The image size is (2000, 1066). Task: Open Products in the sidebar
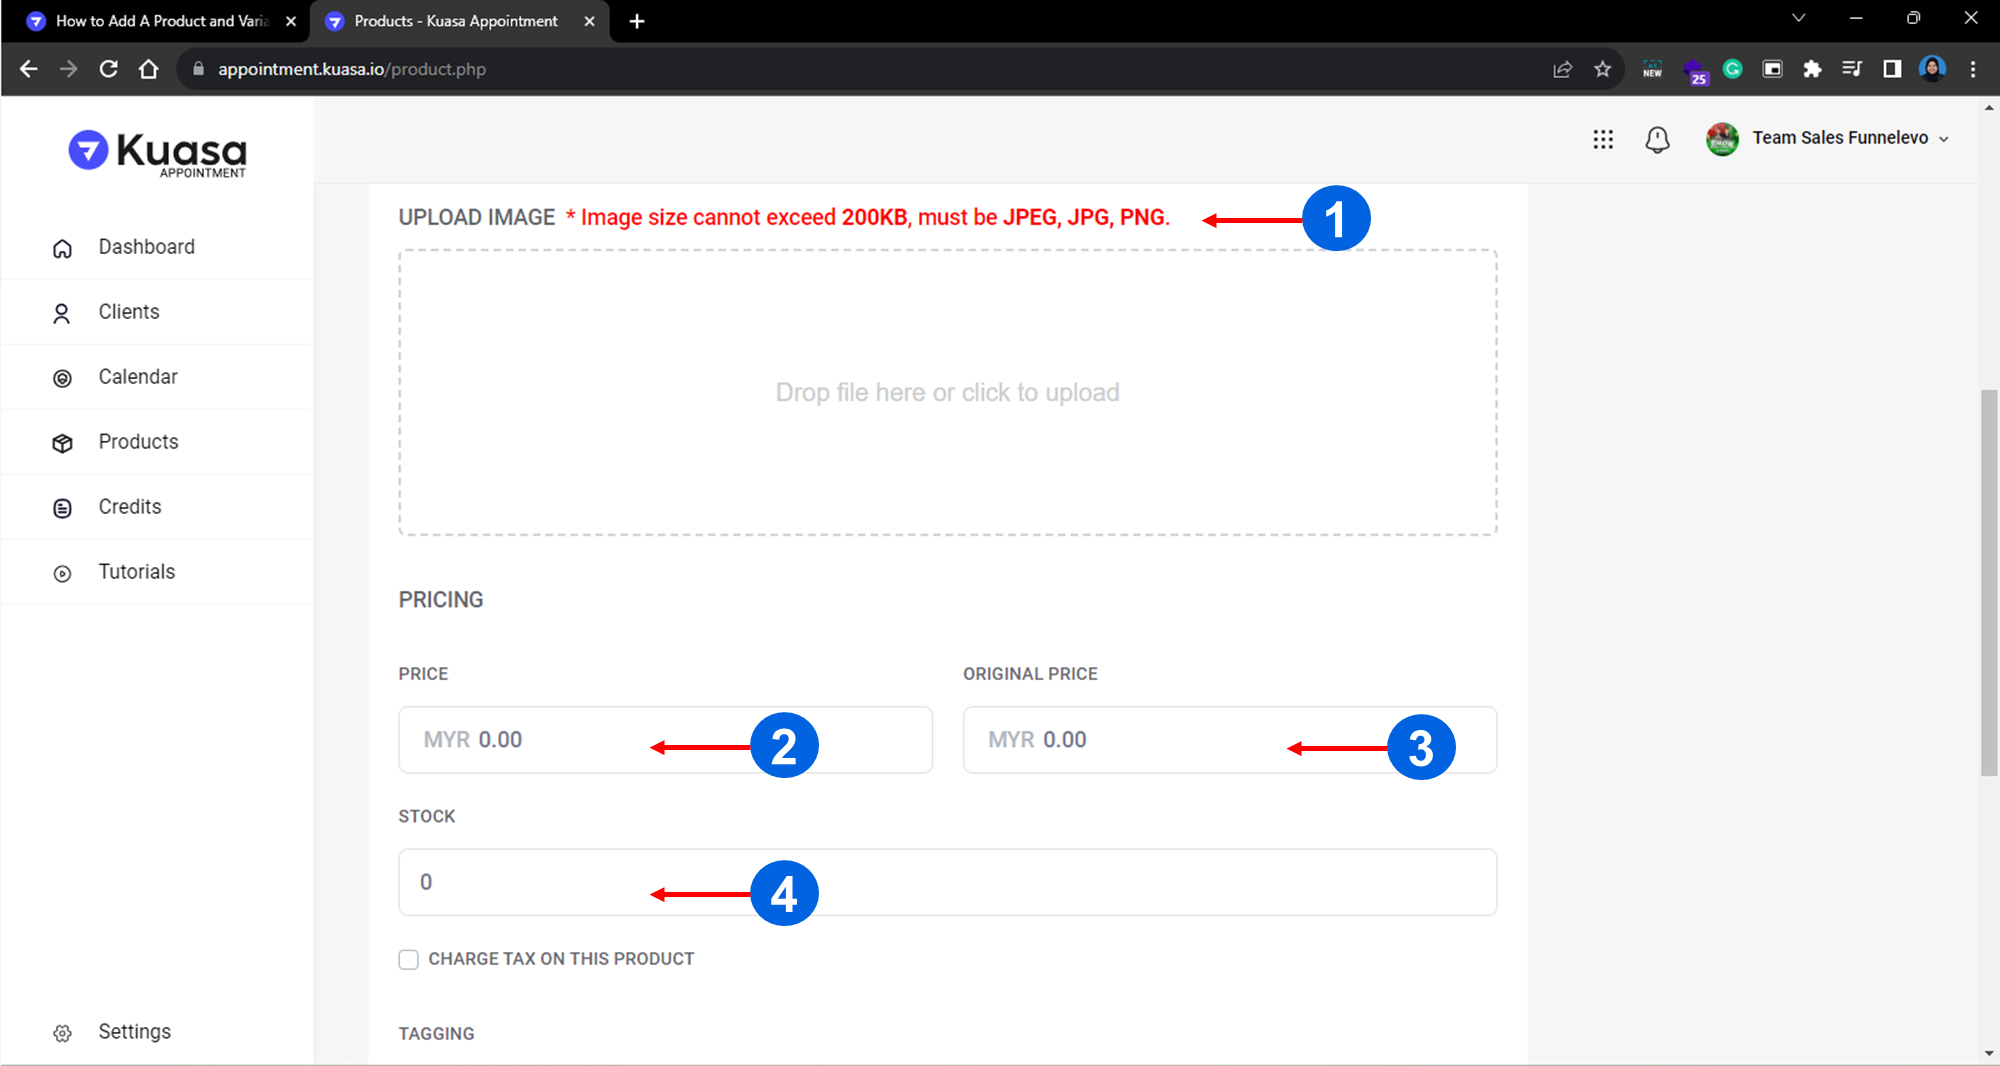point(138,442)
